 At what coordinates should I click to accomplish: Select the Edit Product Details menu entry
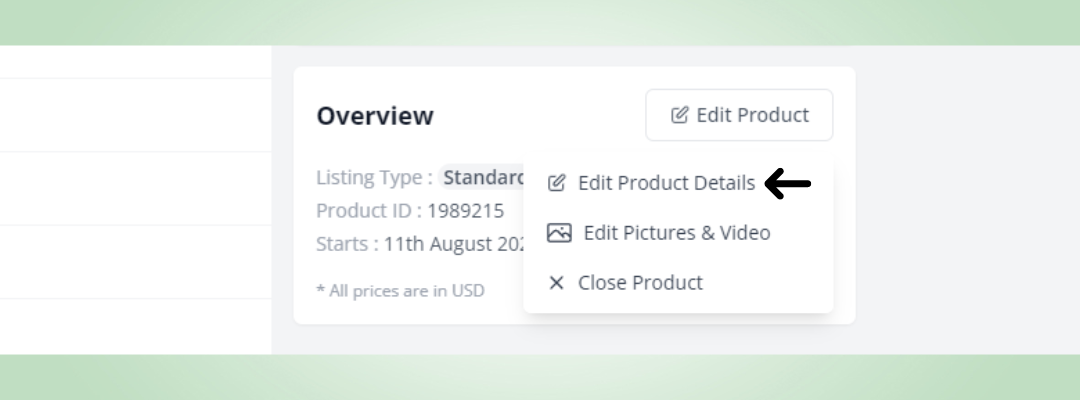(x=666, y=183)
